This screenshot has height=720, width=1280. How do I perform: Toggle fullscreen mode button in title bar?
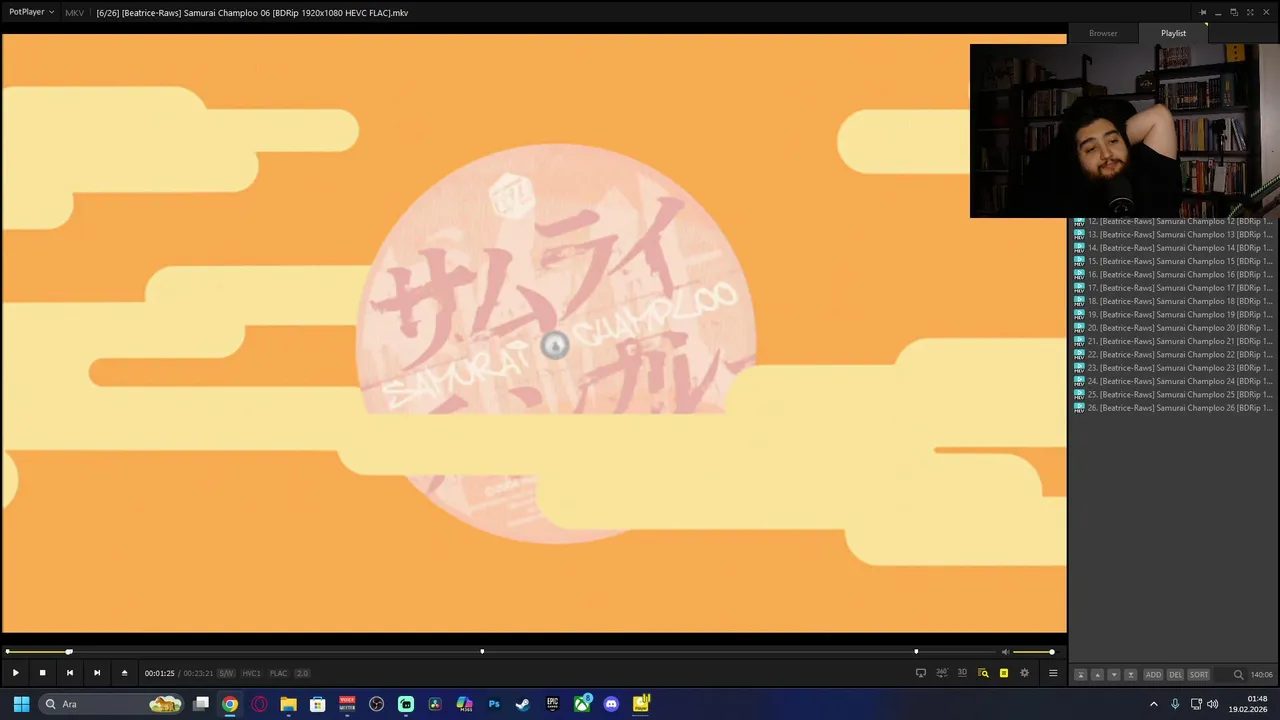[x=1249, y=12]
